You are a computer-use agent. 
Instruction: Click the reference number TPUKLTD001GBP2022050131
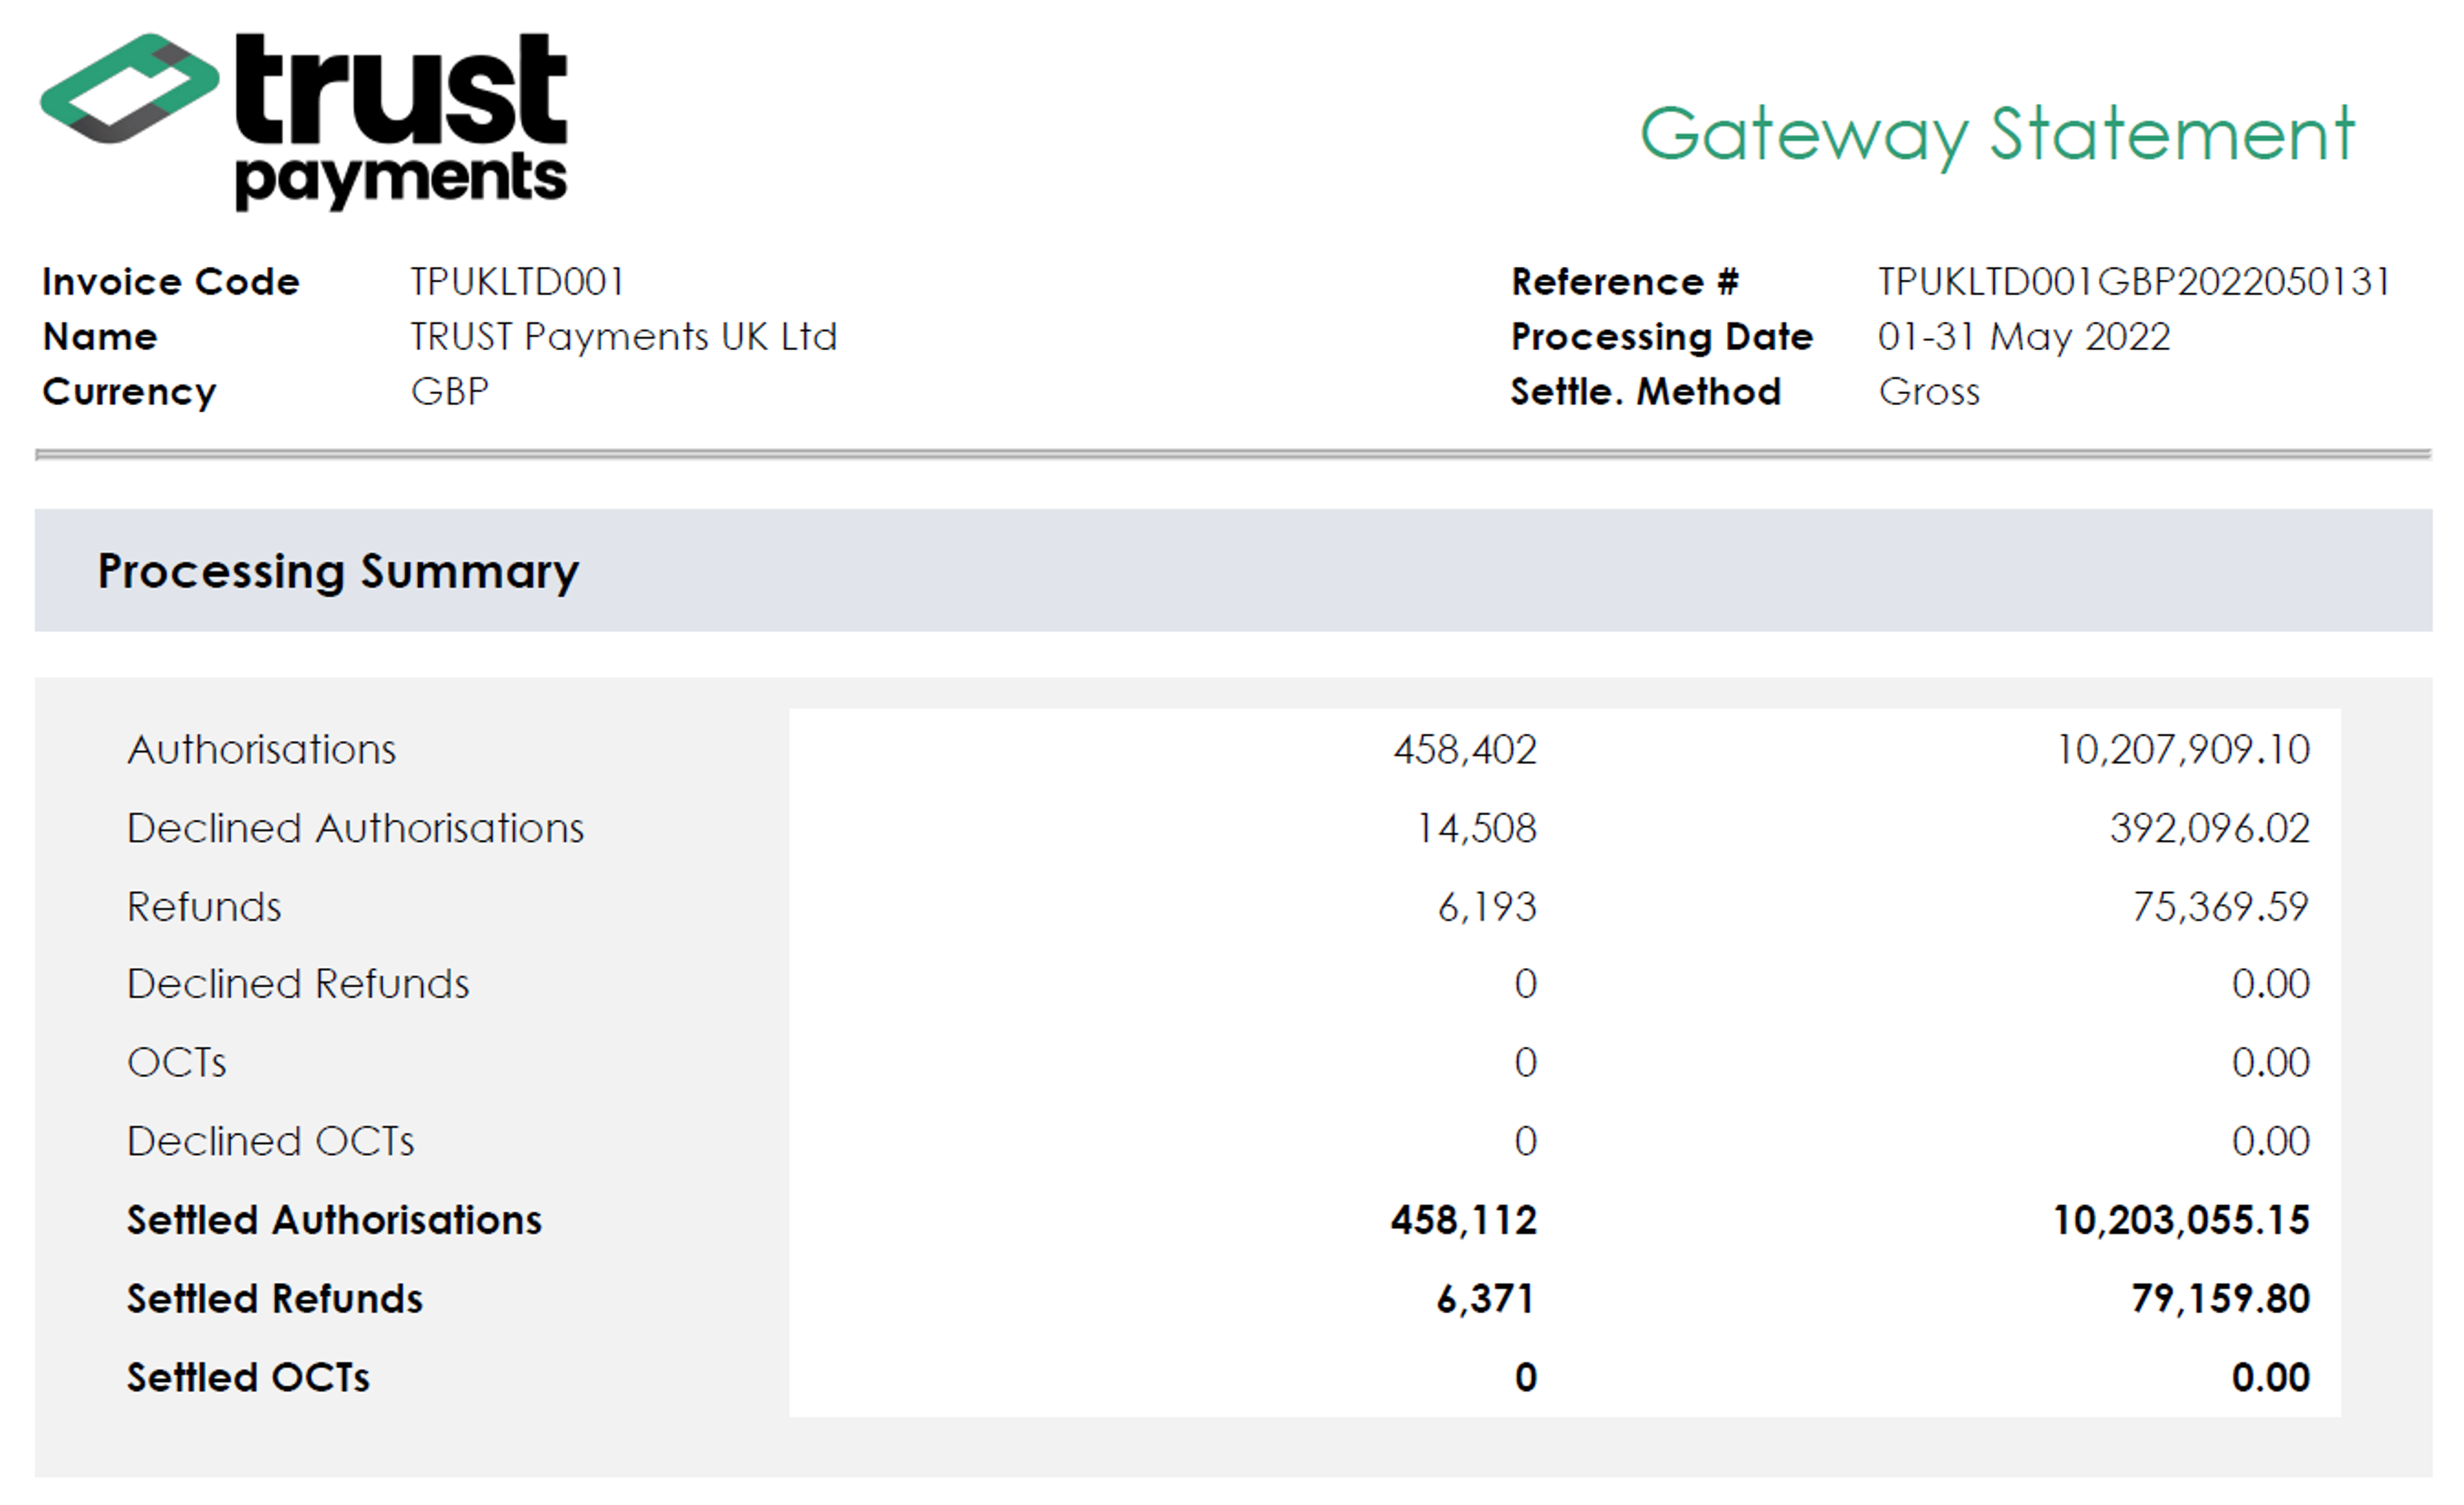[x=2134, y=282]
